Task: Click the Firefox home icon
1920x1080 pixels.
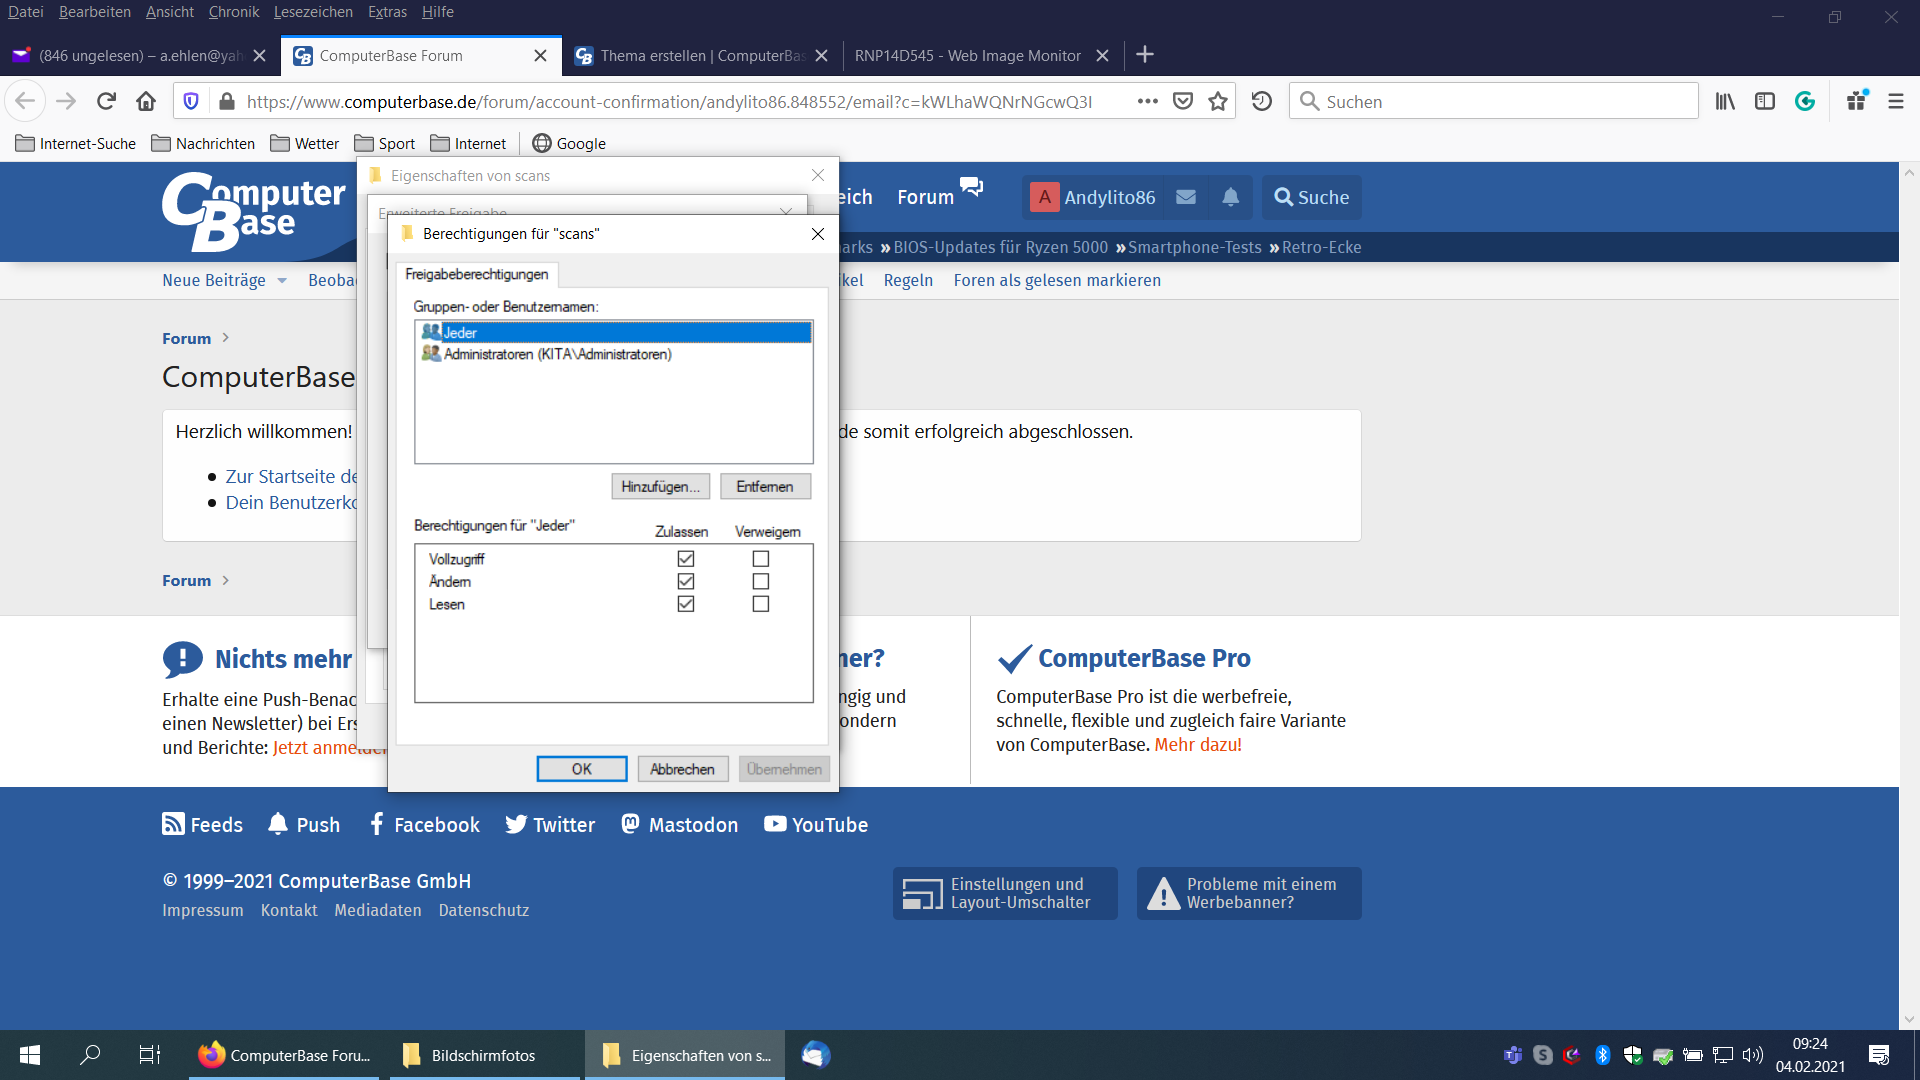Action: pos(146,101)
